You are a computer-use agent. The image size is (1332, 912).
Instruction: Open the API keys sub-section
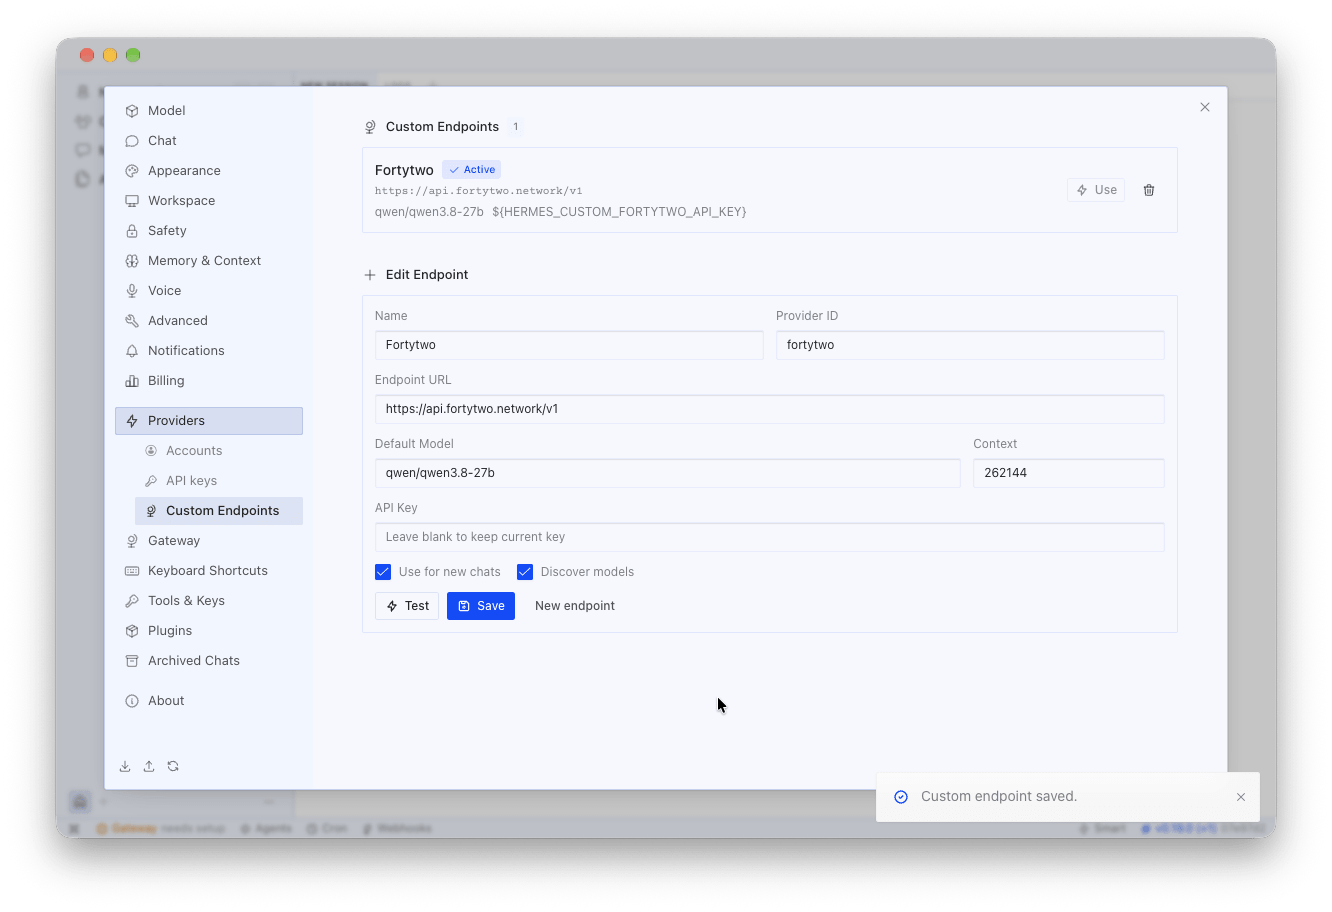219,481
